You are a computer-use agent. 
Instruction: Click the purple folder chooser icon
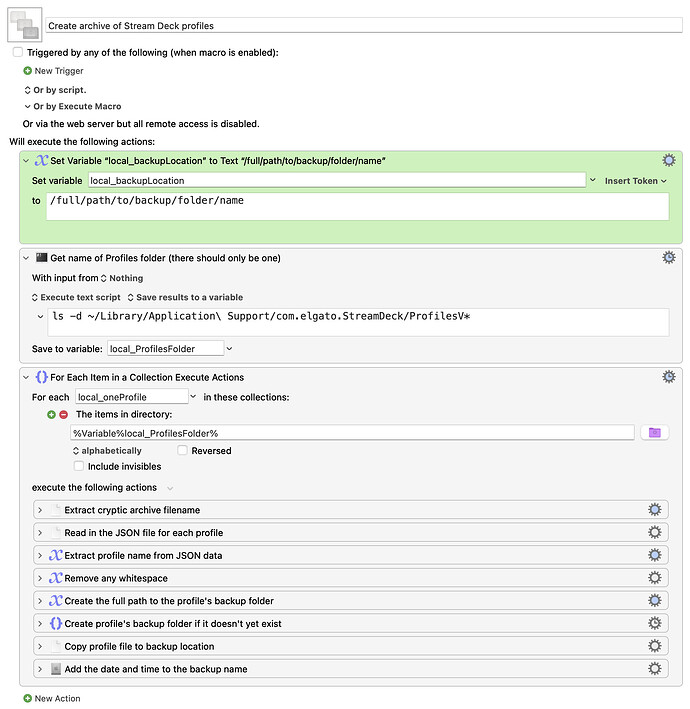pos(655,433)
